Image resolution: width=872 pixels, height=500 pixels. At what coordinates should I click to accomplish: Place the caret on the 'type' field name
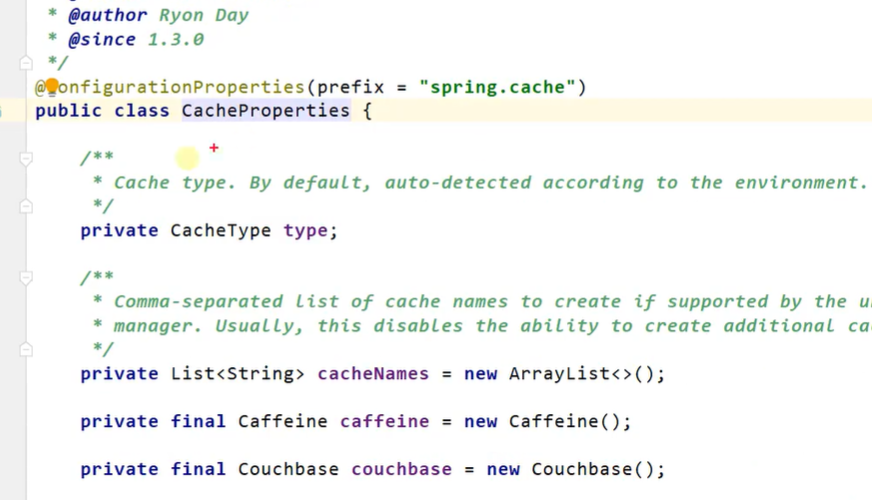pyautogui.click(x=305, y=231)
